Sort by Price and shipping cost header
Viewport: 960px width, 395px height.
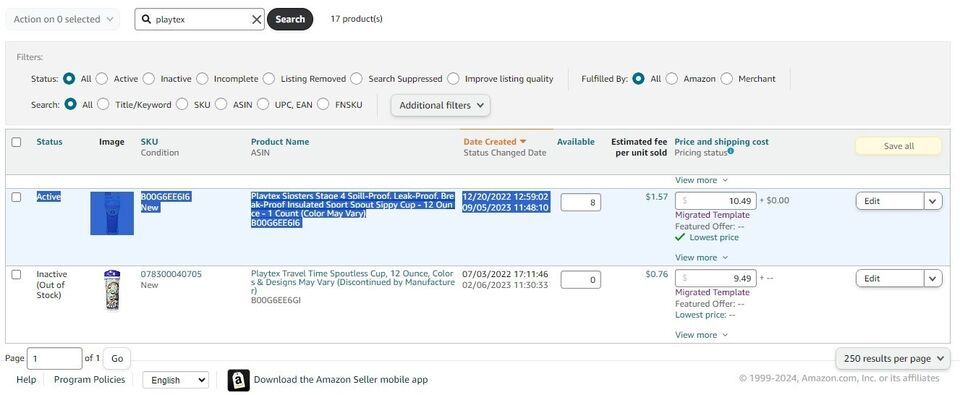point(721,141)
